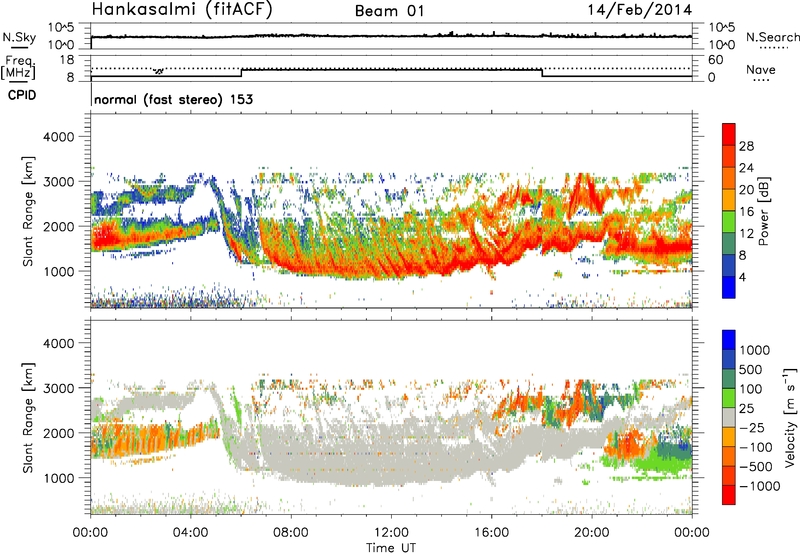
Task: Click the "3000" tick of the velocity panel
Action: click(58, 388)
